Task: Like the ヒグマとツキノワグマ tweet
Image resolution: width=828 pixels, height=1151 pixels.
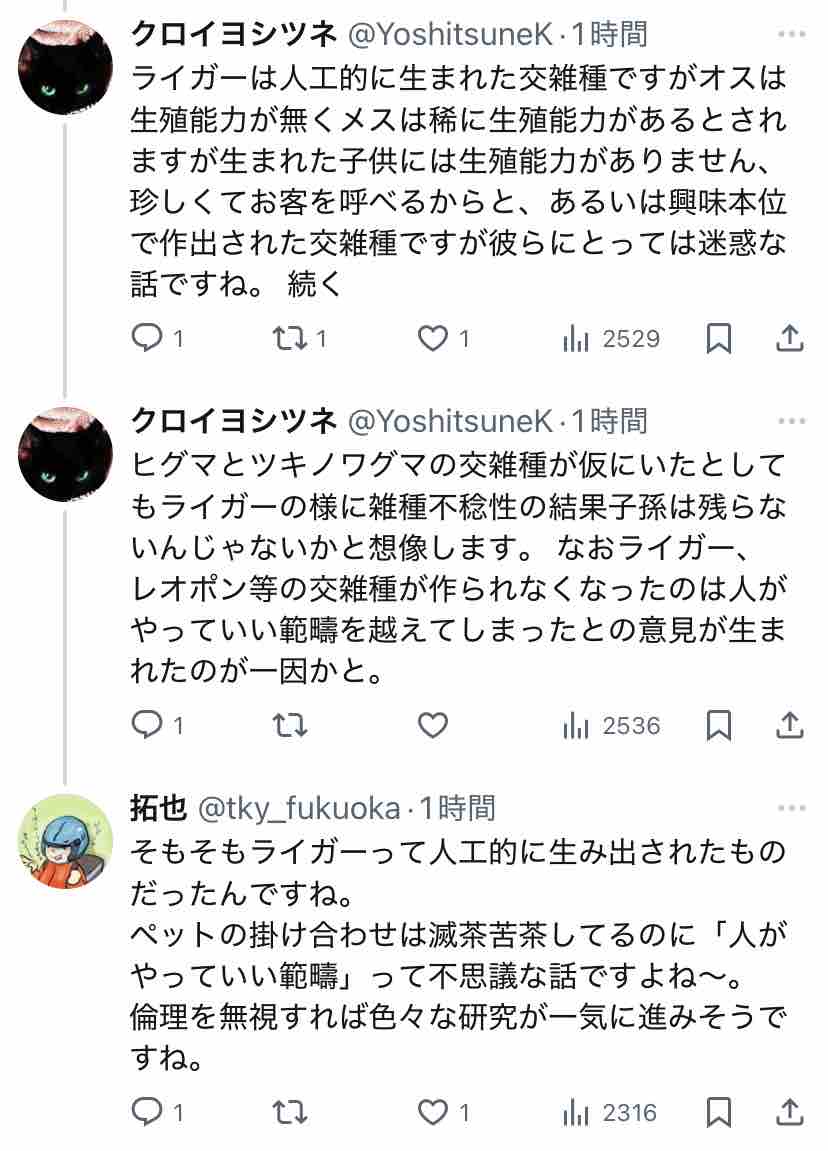Action: (432, 725)
